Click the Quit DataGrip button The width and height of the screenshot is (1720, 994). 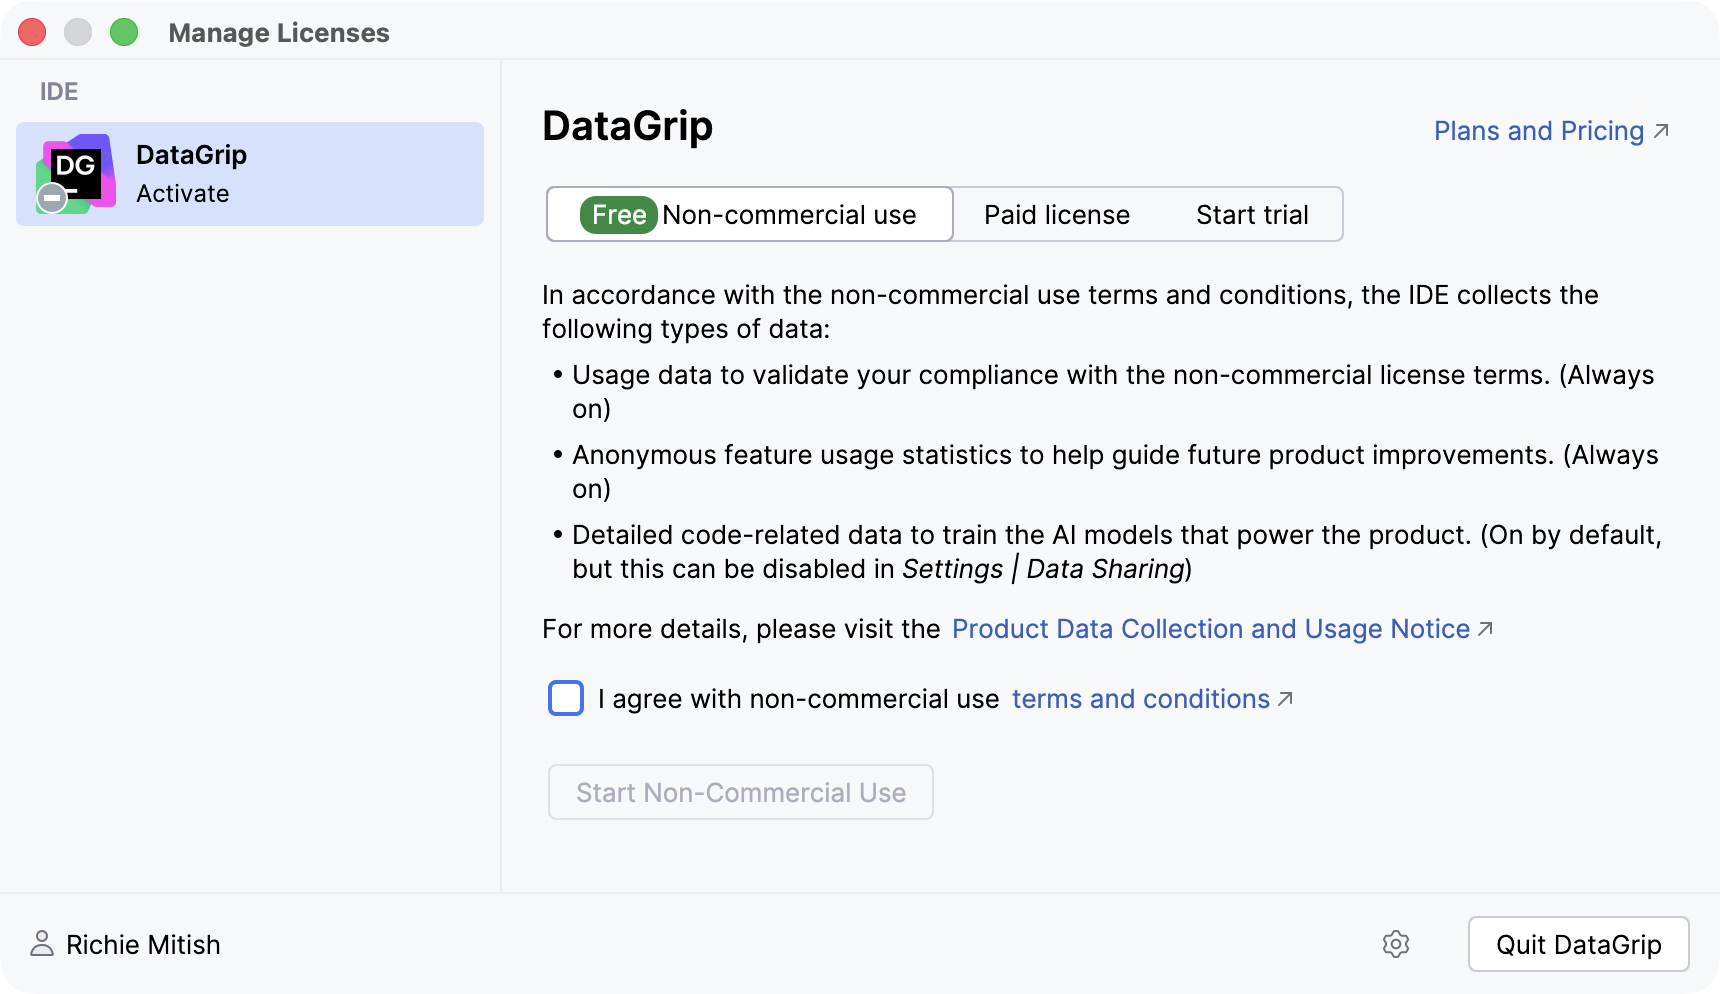[x=1578, y=944]
